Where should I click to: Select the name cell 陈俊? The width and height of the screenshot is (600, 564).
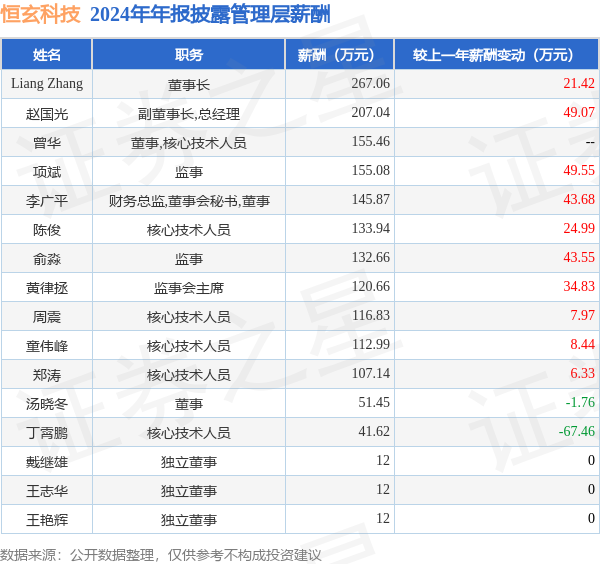[47, 230]
